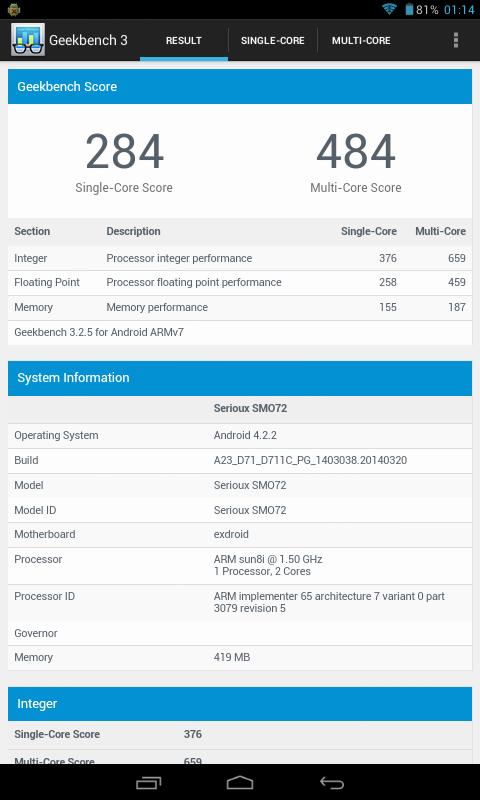Tap the Geekbench Score section header
Viewport: 480px width, 800px height.
pyautogui.click(x=240, y=86)
